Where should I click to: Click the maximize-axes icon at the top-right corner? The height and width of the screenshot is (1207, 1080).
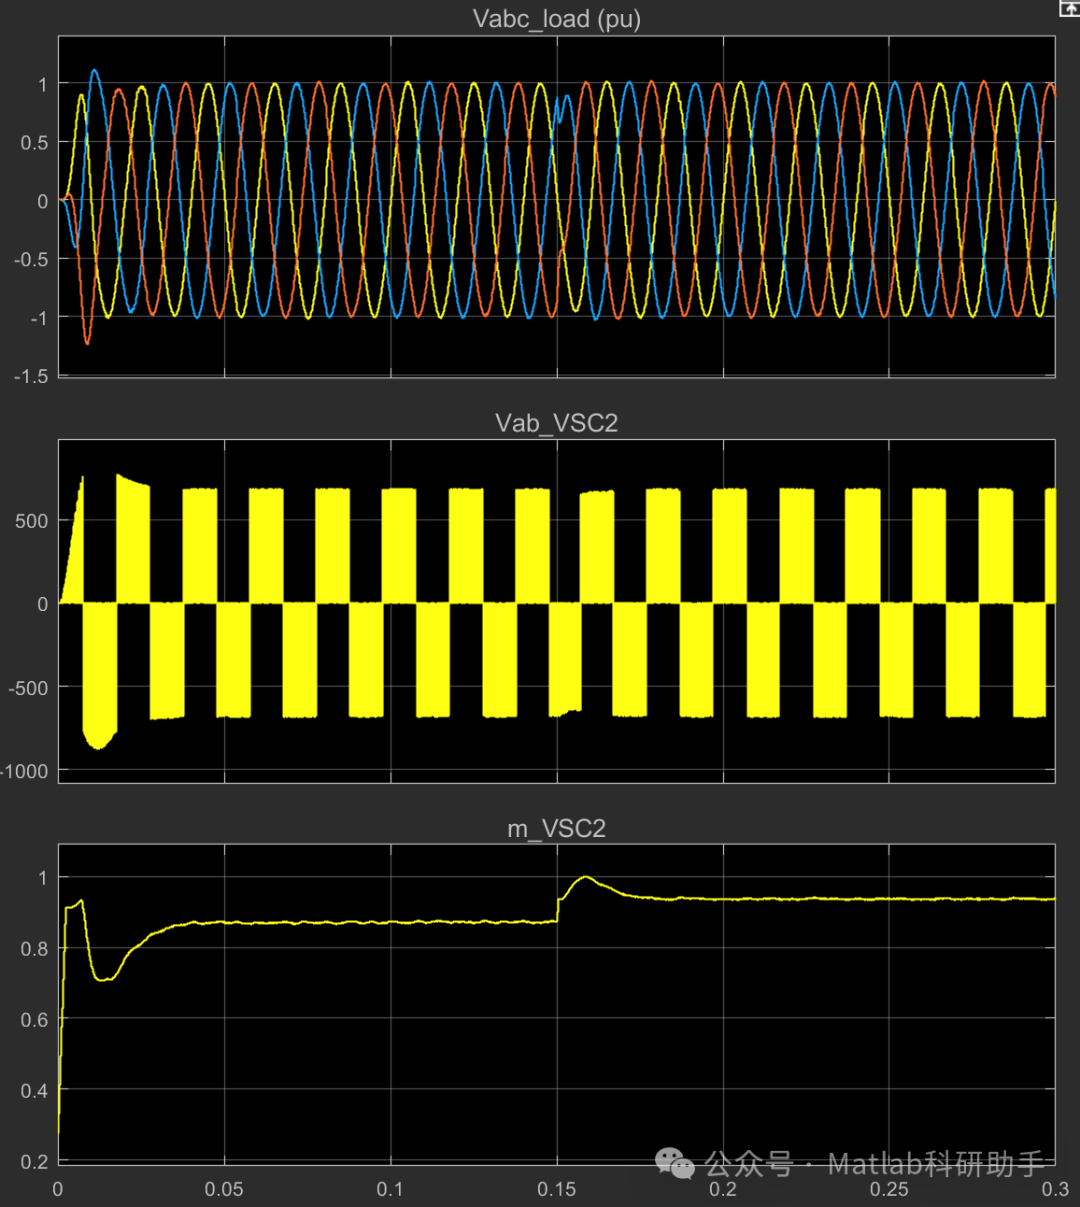[x=1069, y=9]
